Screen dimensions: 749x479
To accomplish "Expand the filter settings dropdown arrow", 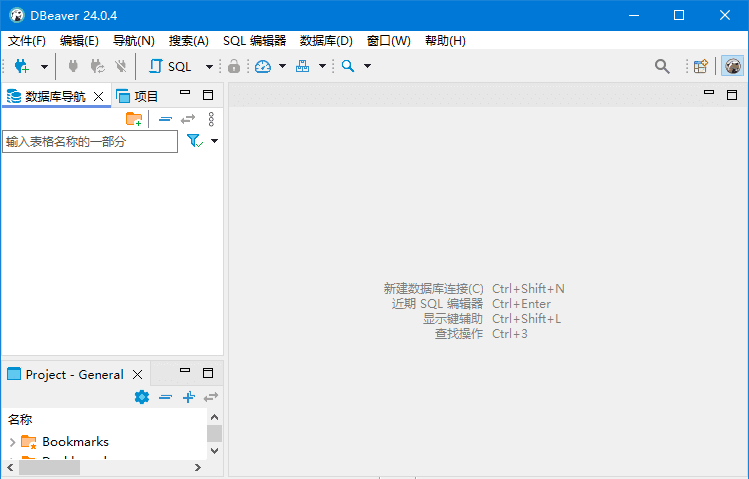I will click(214, 141).
